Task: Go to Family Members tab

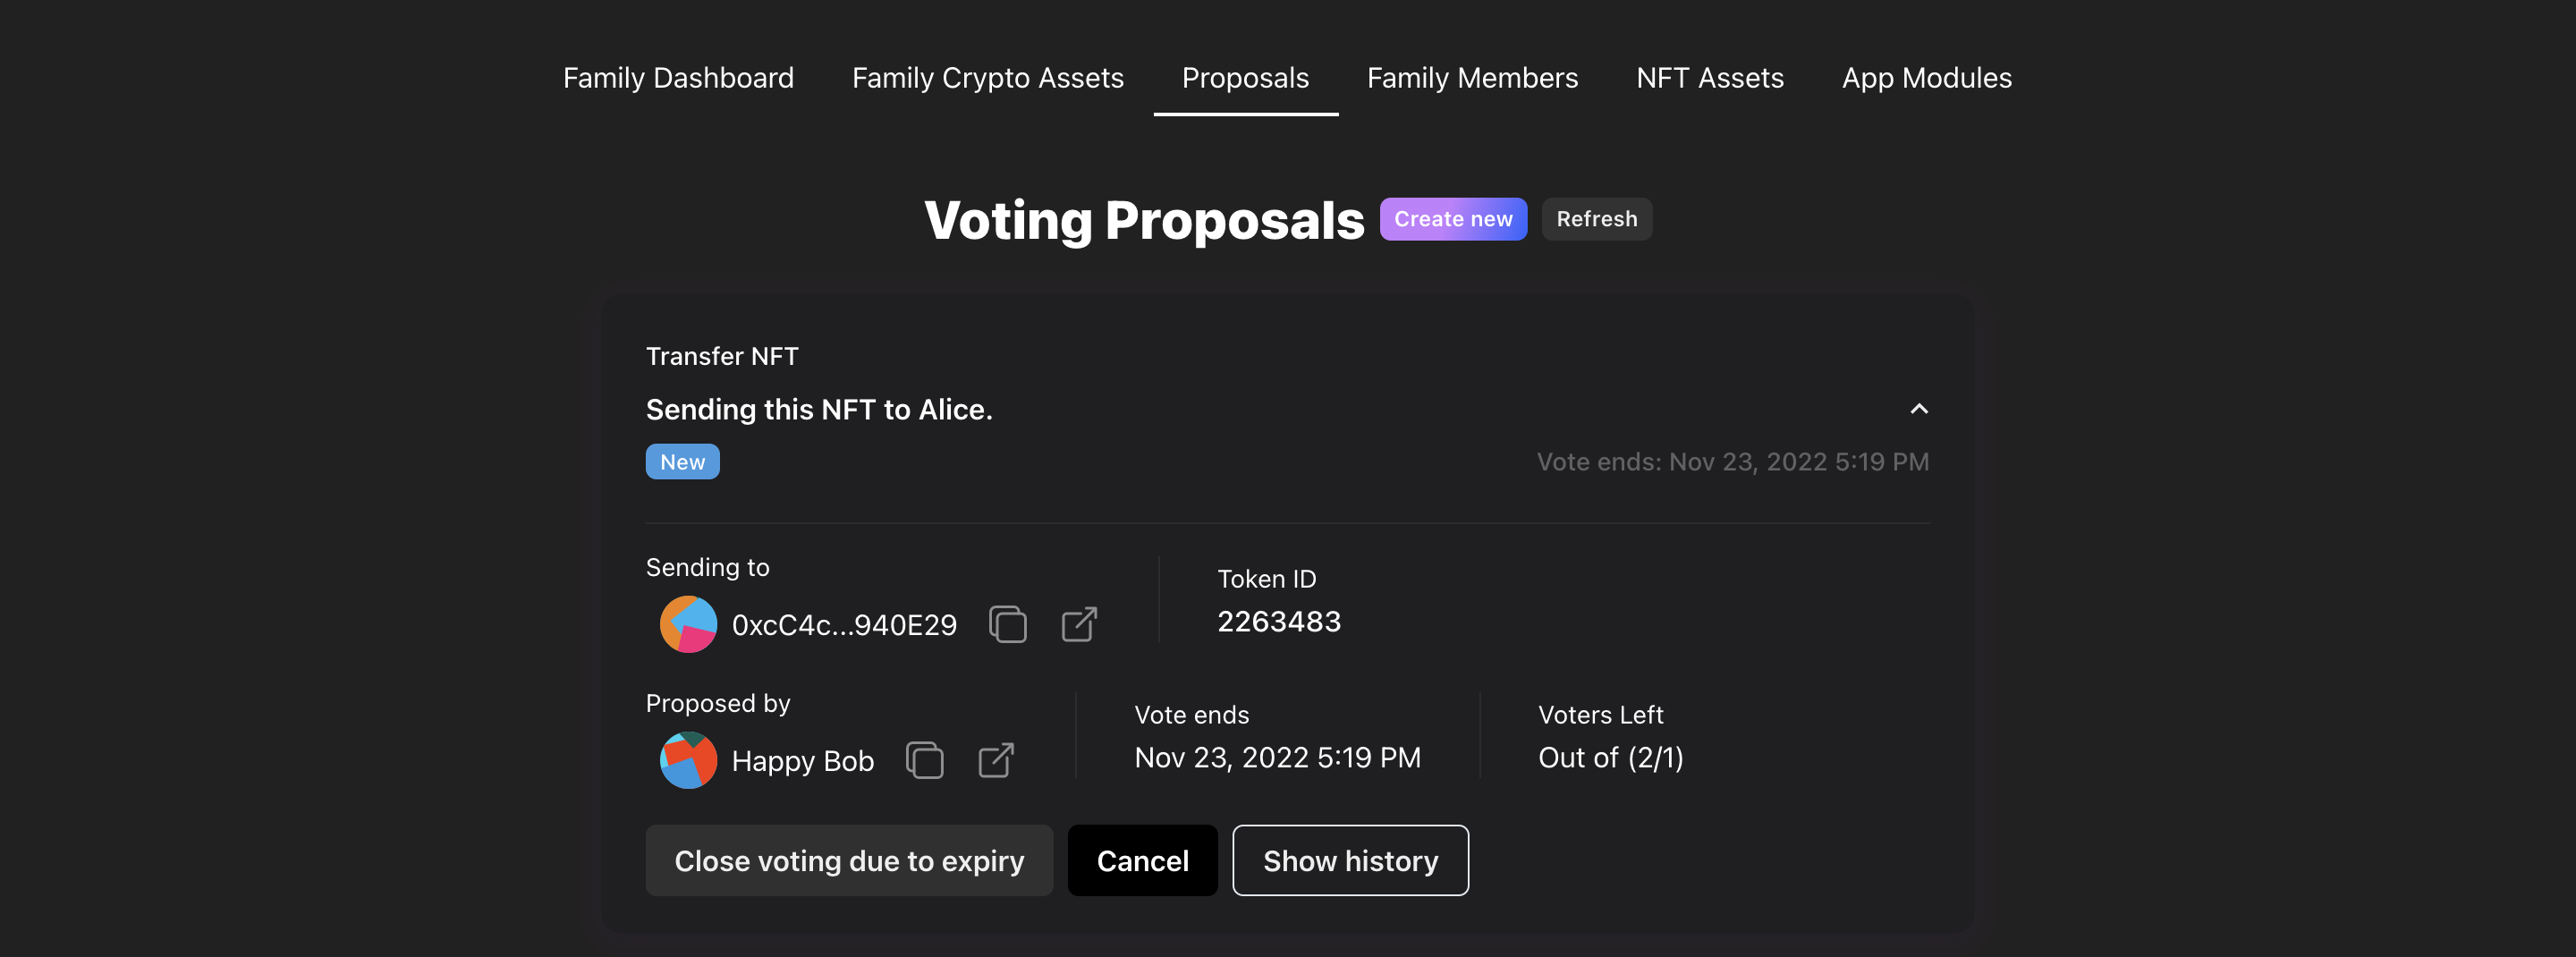Action: pos(1472,78)
